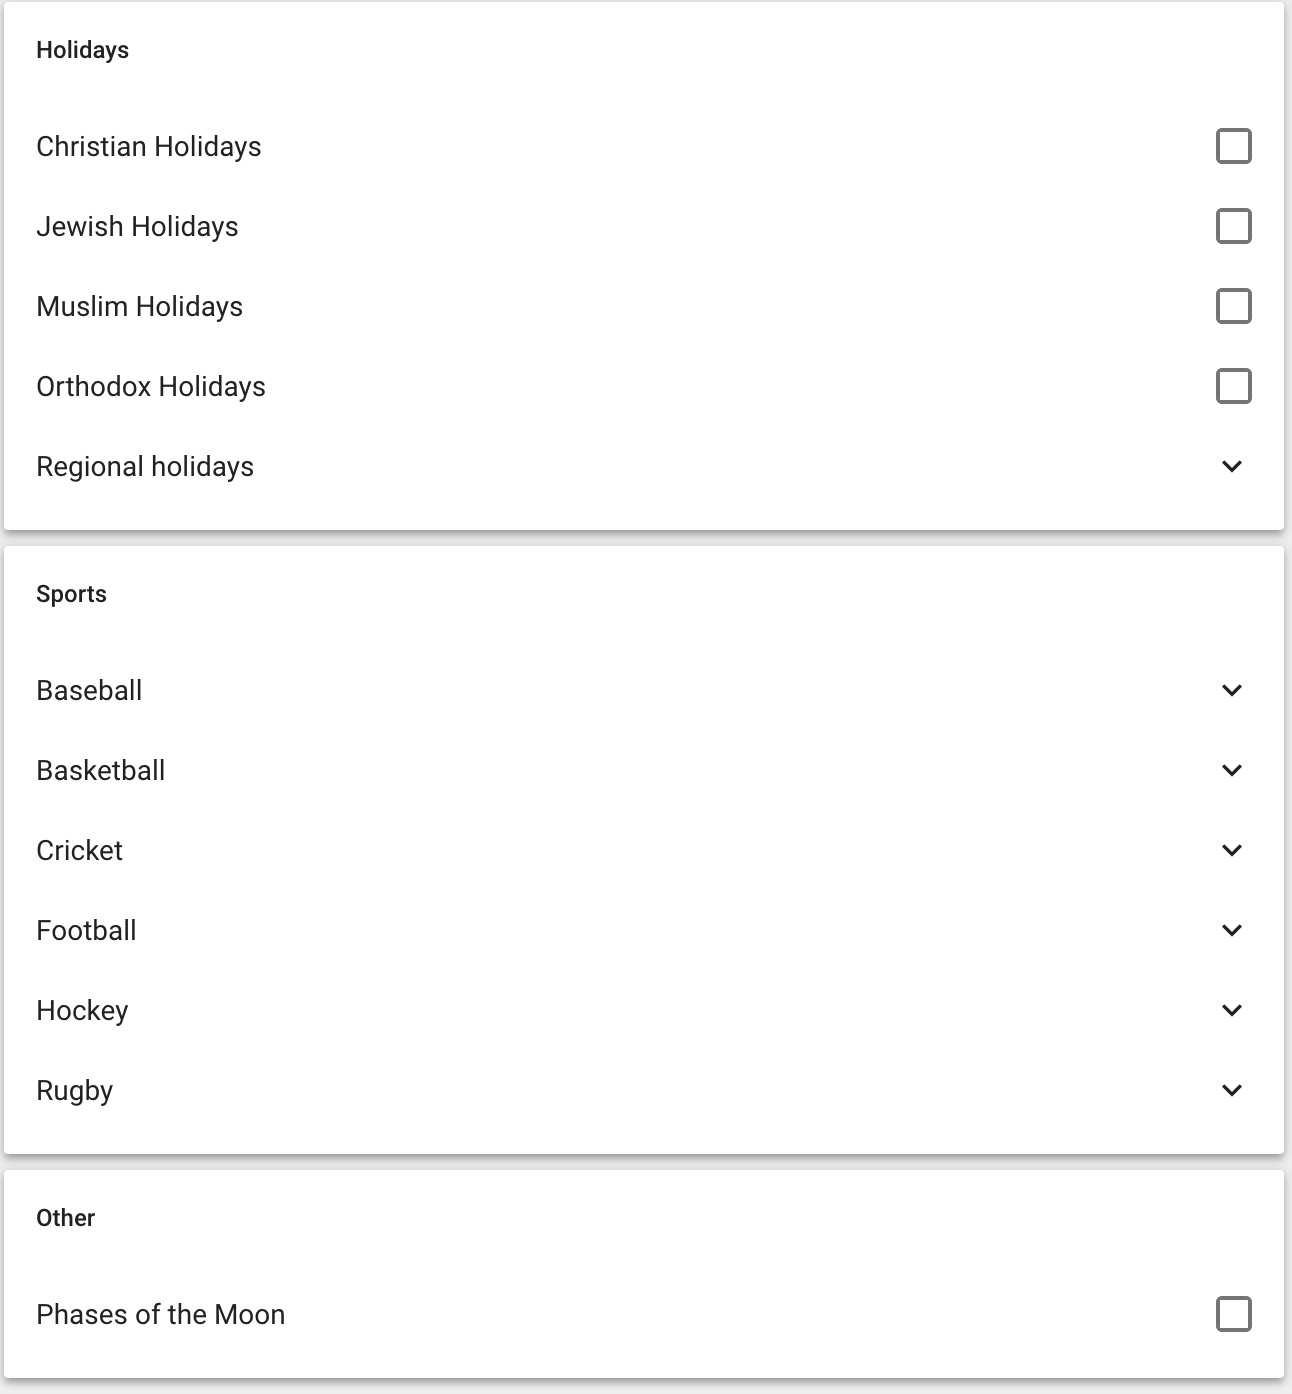Choose the Football row label

point(86,930)
